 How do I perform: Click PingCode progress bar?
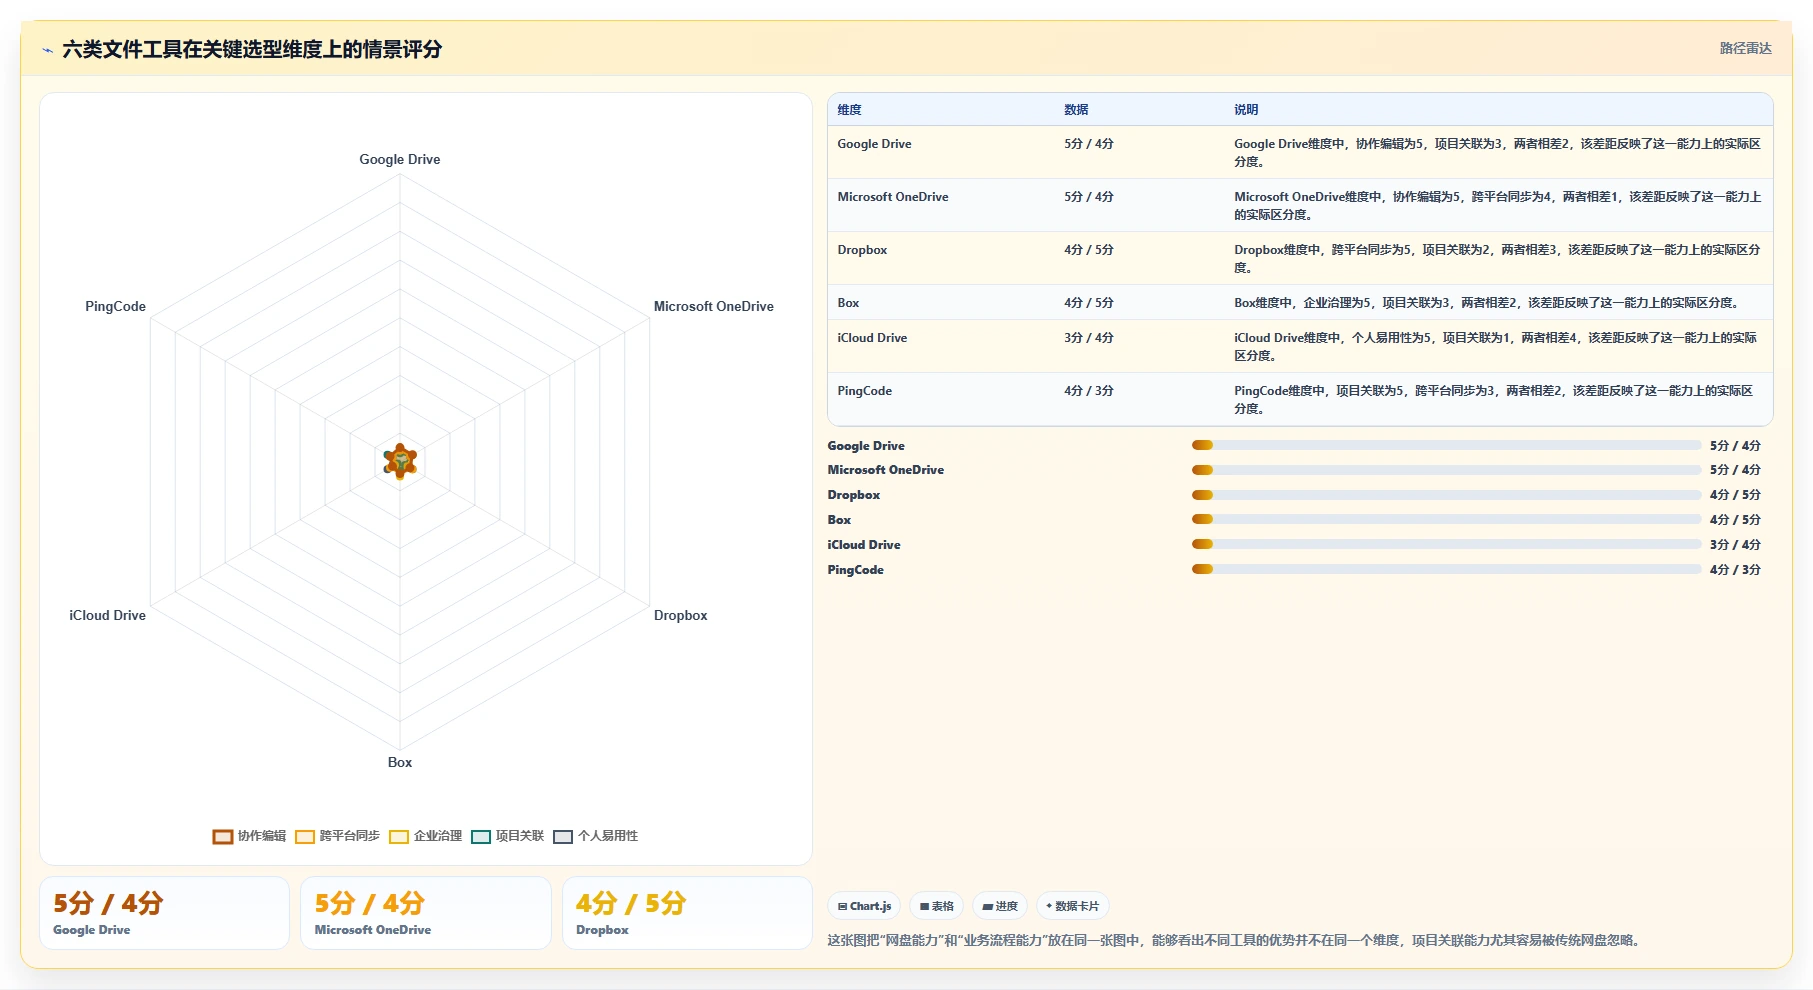(1446, 569)
